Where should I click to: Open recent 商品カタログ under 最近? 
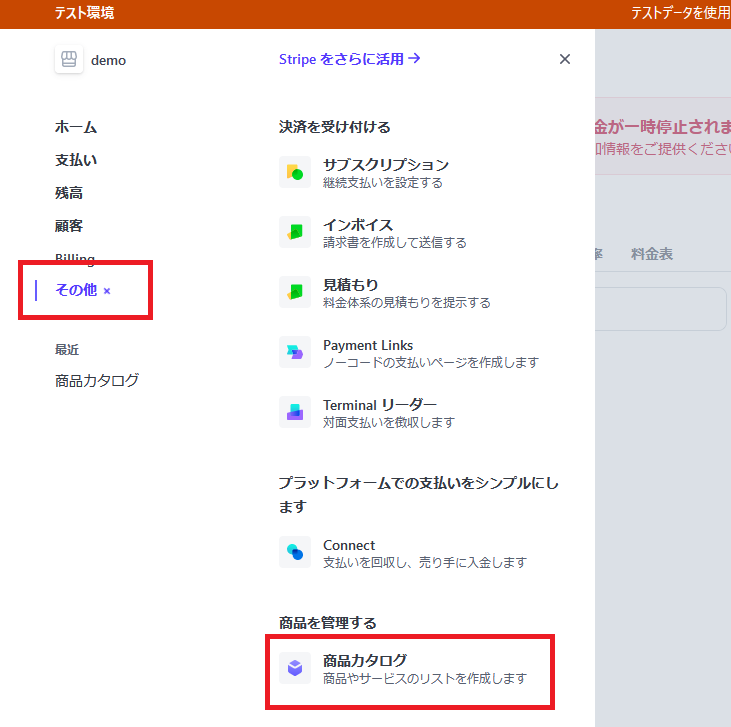pos(97,381)
